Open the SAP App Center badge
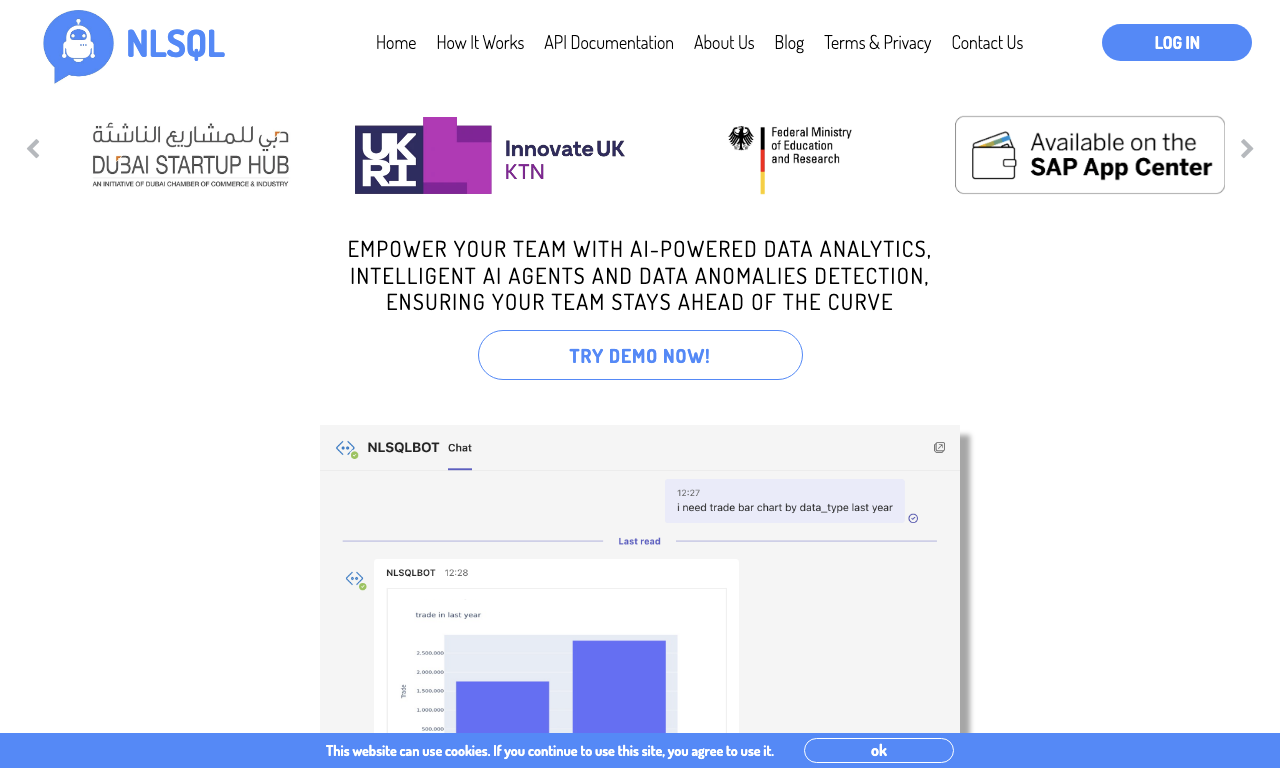This screenshot has width=1280, height=768. [x=1090, y=155]
